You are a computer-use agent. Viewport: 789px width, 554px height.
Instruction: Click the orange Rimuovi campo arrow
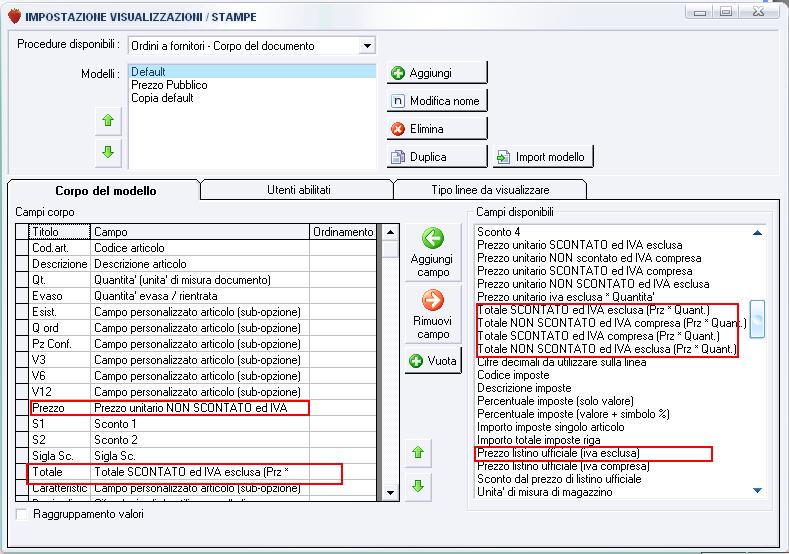coord(433,313)
